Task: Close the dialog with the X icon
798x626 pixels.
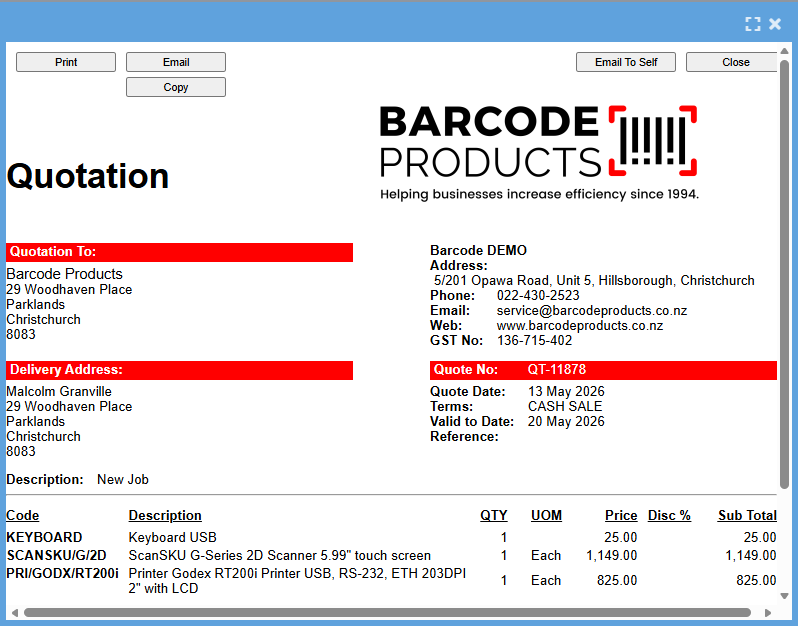Action: coord(775,24)
